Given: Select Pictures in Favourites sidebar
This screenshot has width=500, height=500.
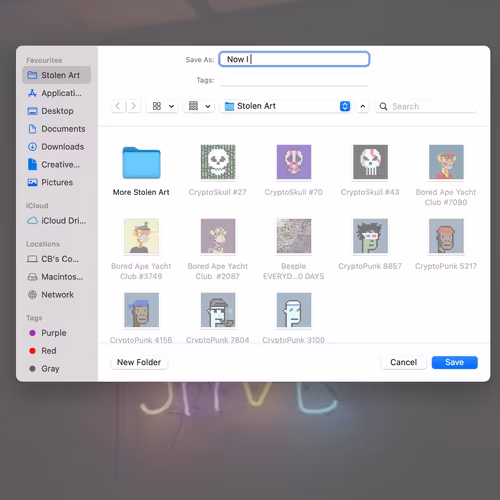Looking at the screenshot, I should (56, 182).
